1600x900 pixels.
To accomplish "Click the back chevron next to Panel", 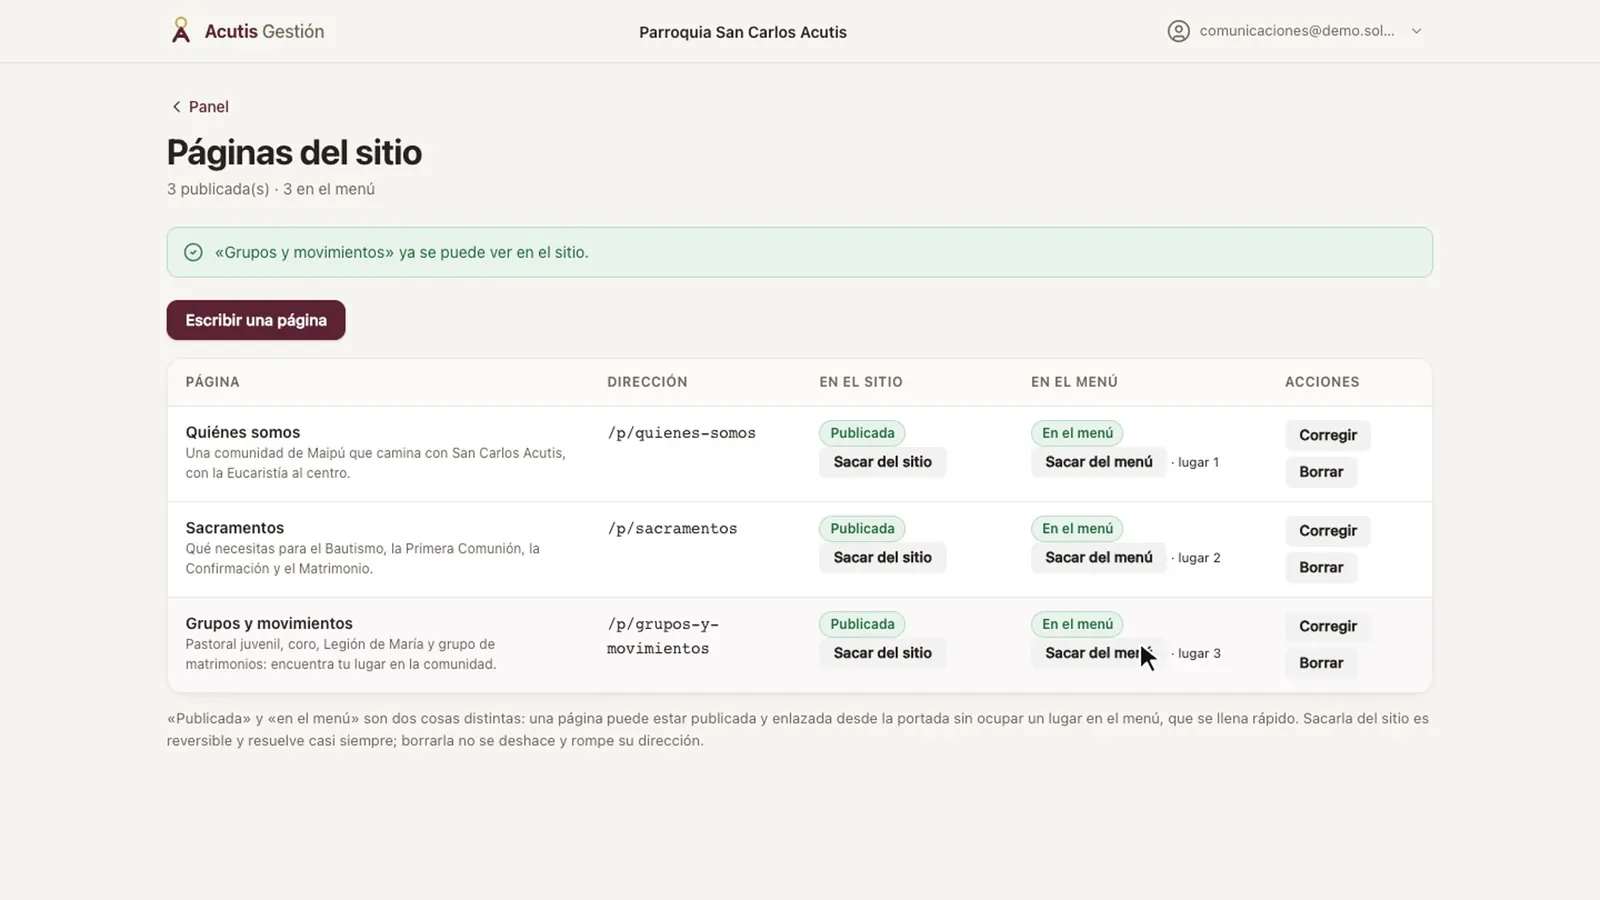I will tap(176, 107).
